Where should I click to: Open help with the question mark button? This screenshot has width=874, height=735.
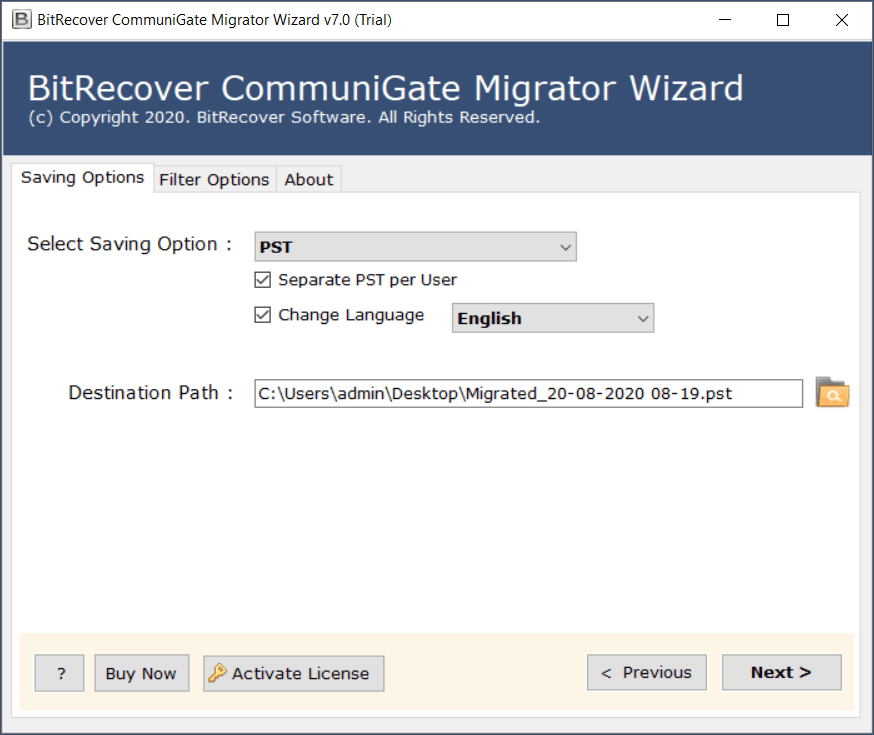tap(60, 673)
